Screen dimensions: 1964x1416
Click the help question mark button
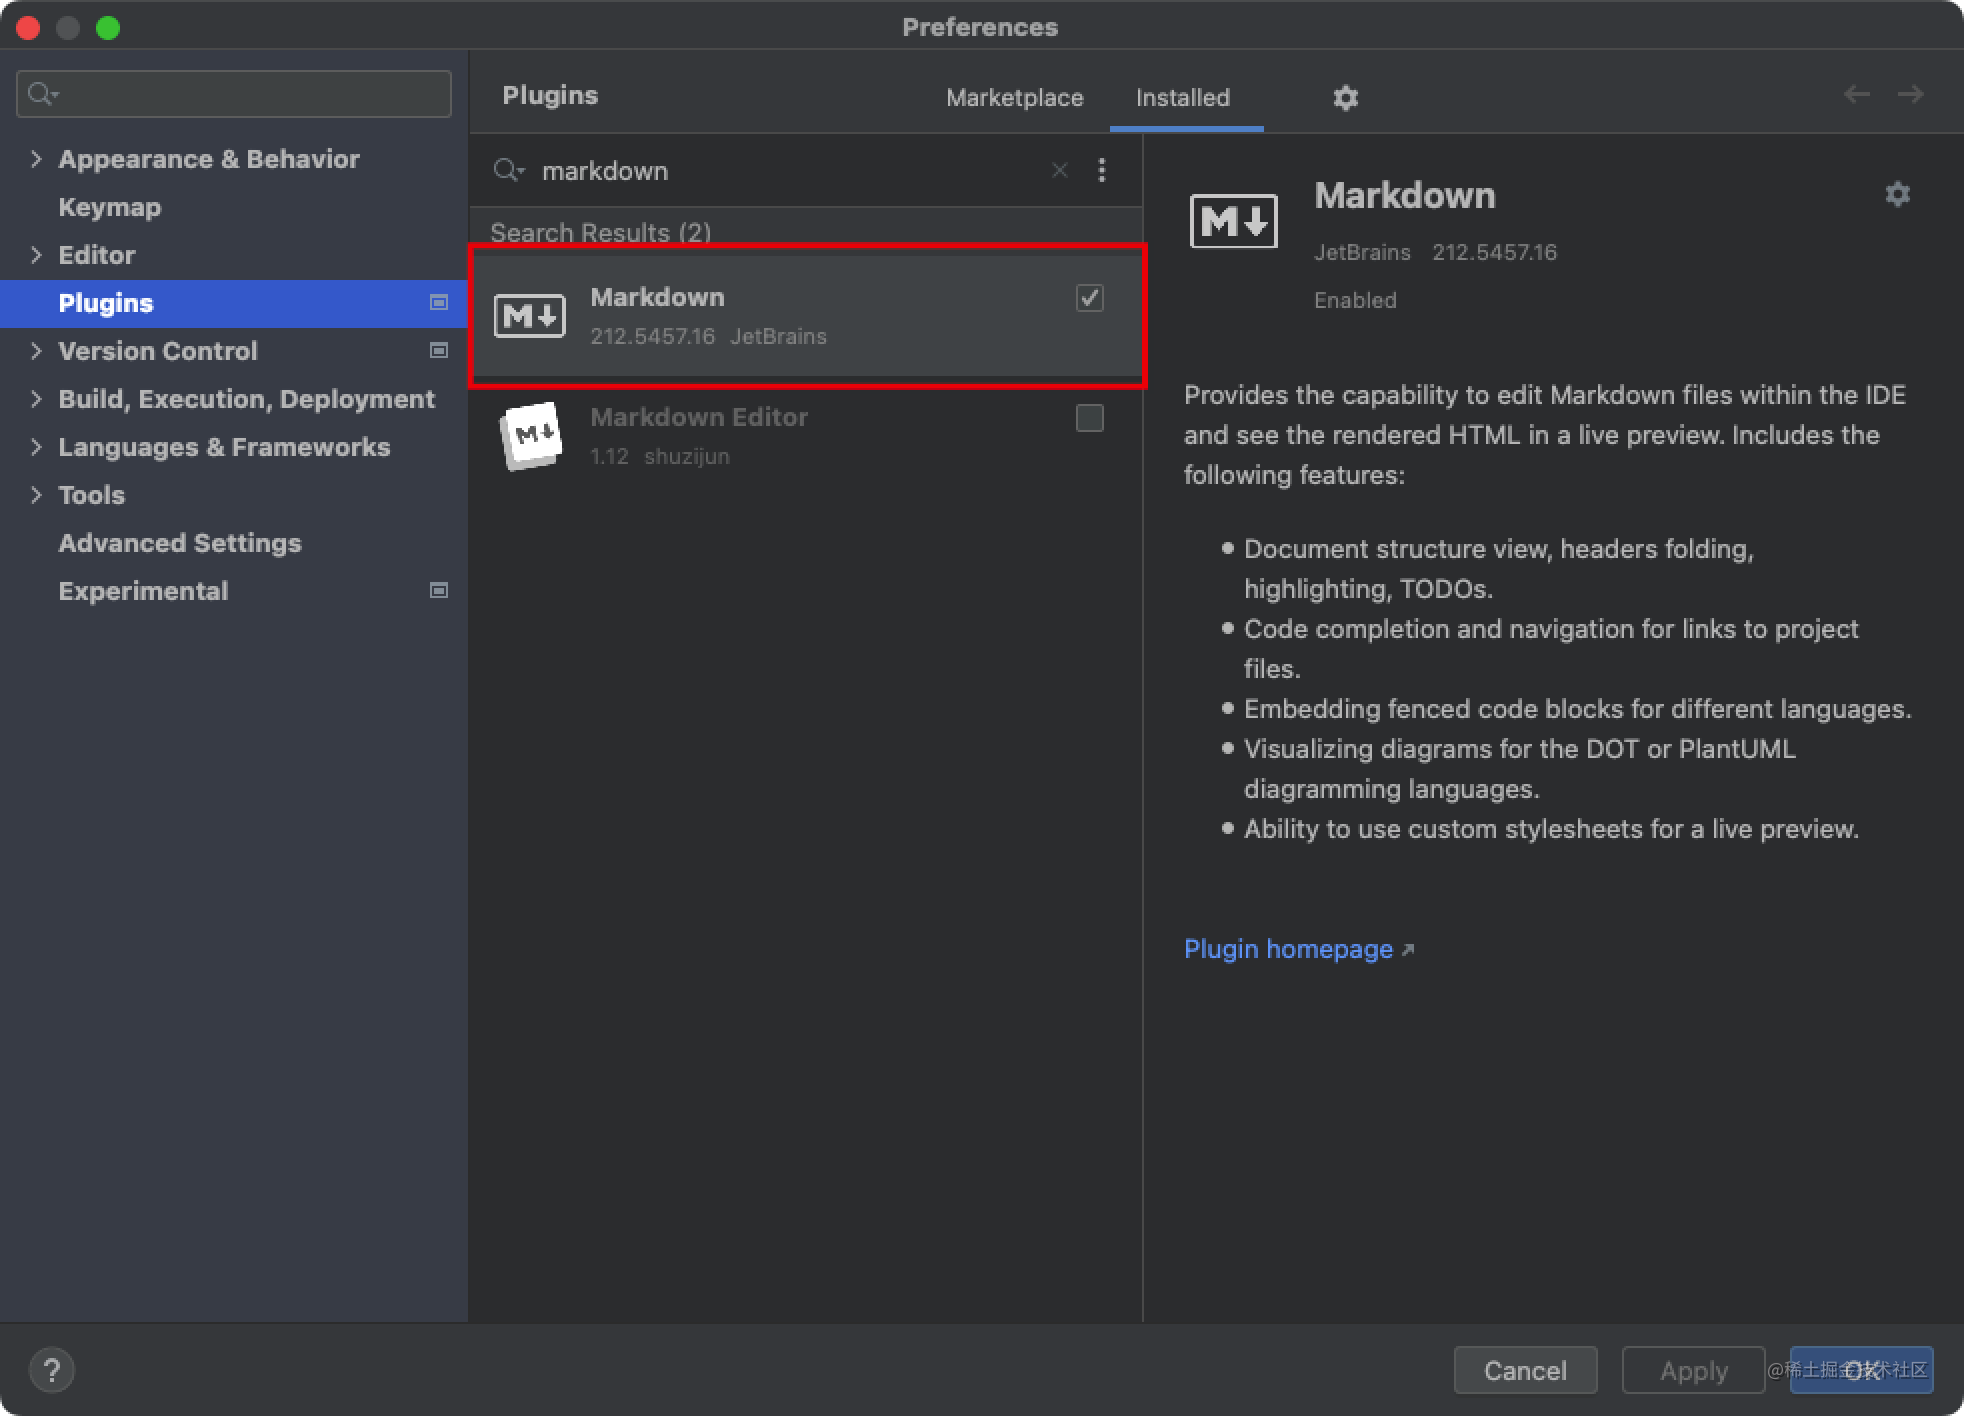[52, 1370]
